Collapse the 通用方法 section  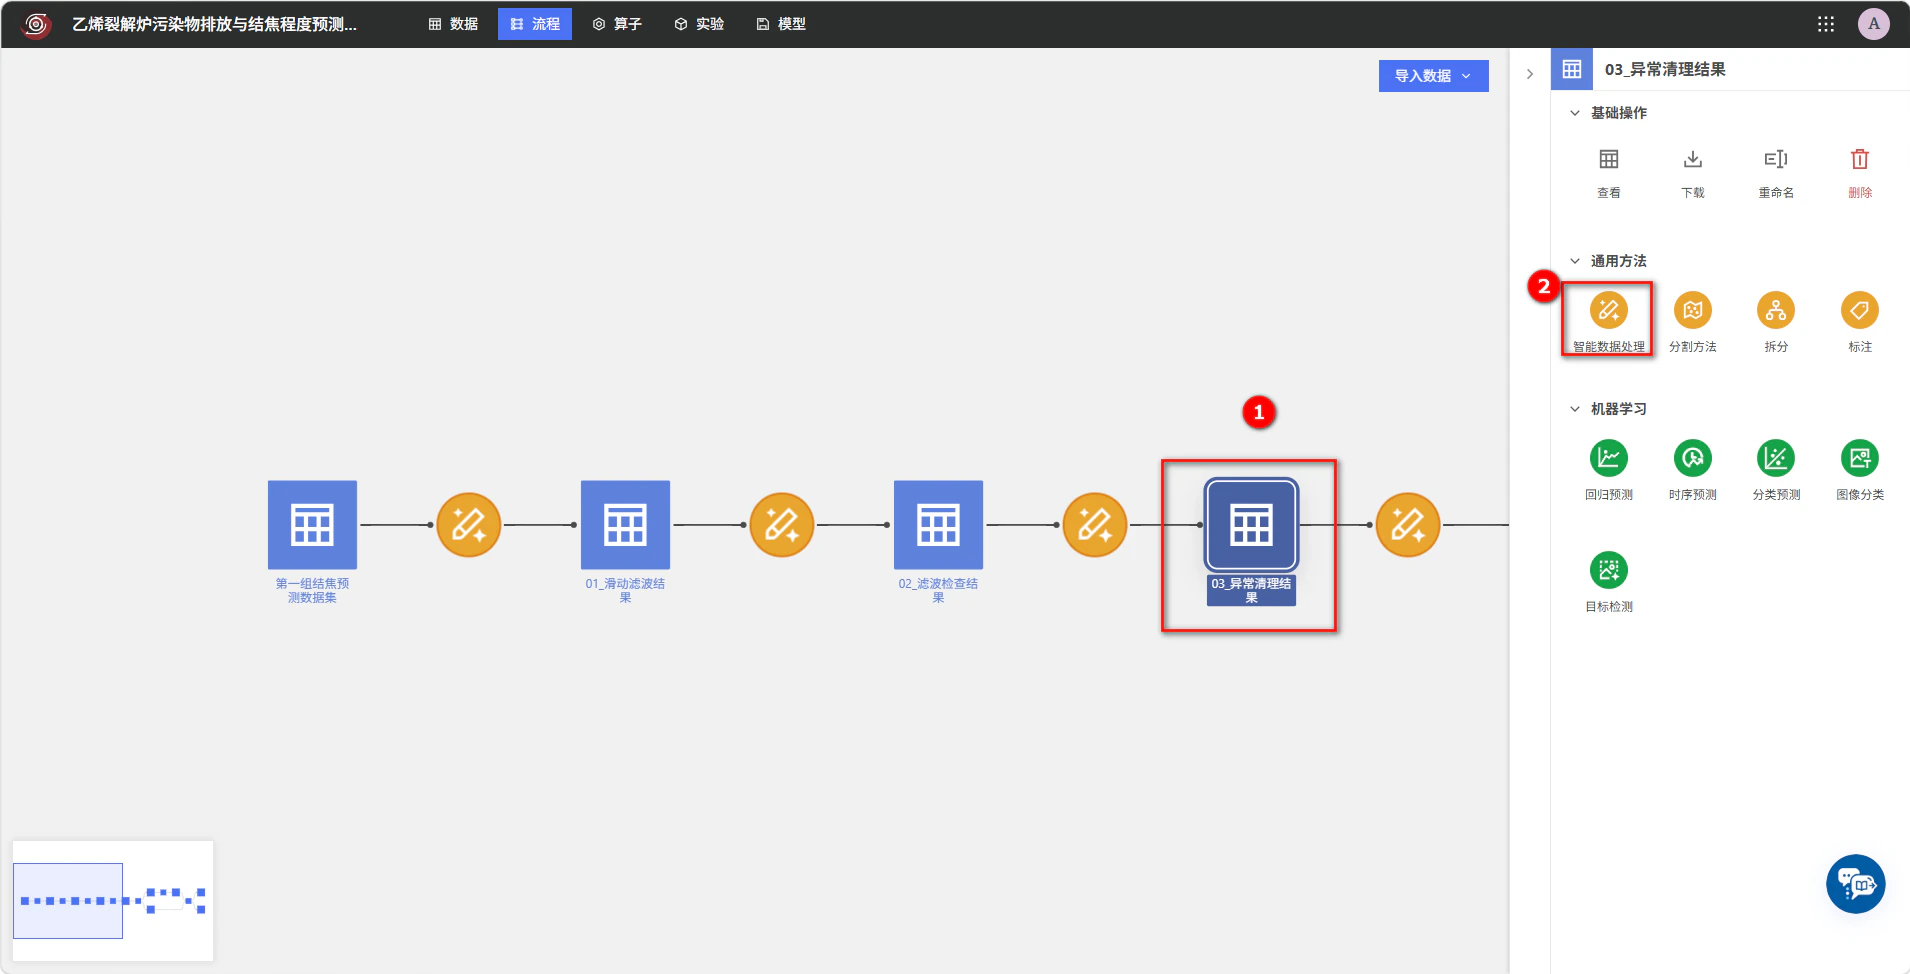[x=1574, y=261]
